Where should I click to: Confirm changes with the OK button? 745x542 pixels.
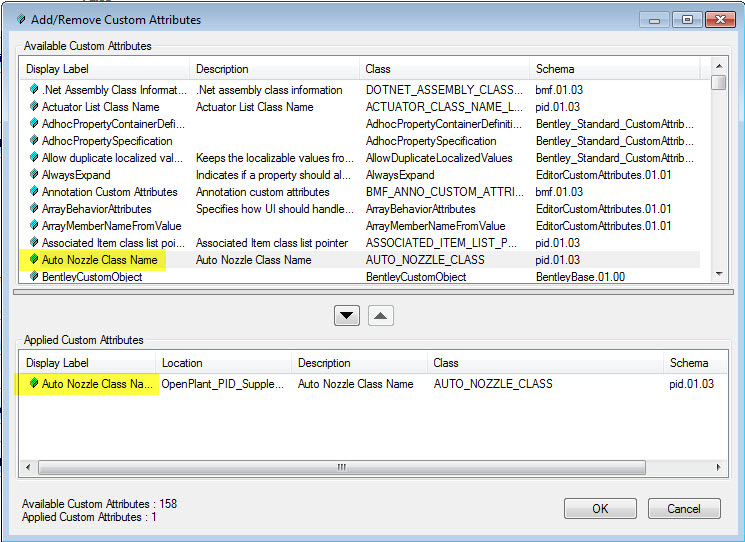600,509
